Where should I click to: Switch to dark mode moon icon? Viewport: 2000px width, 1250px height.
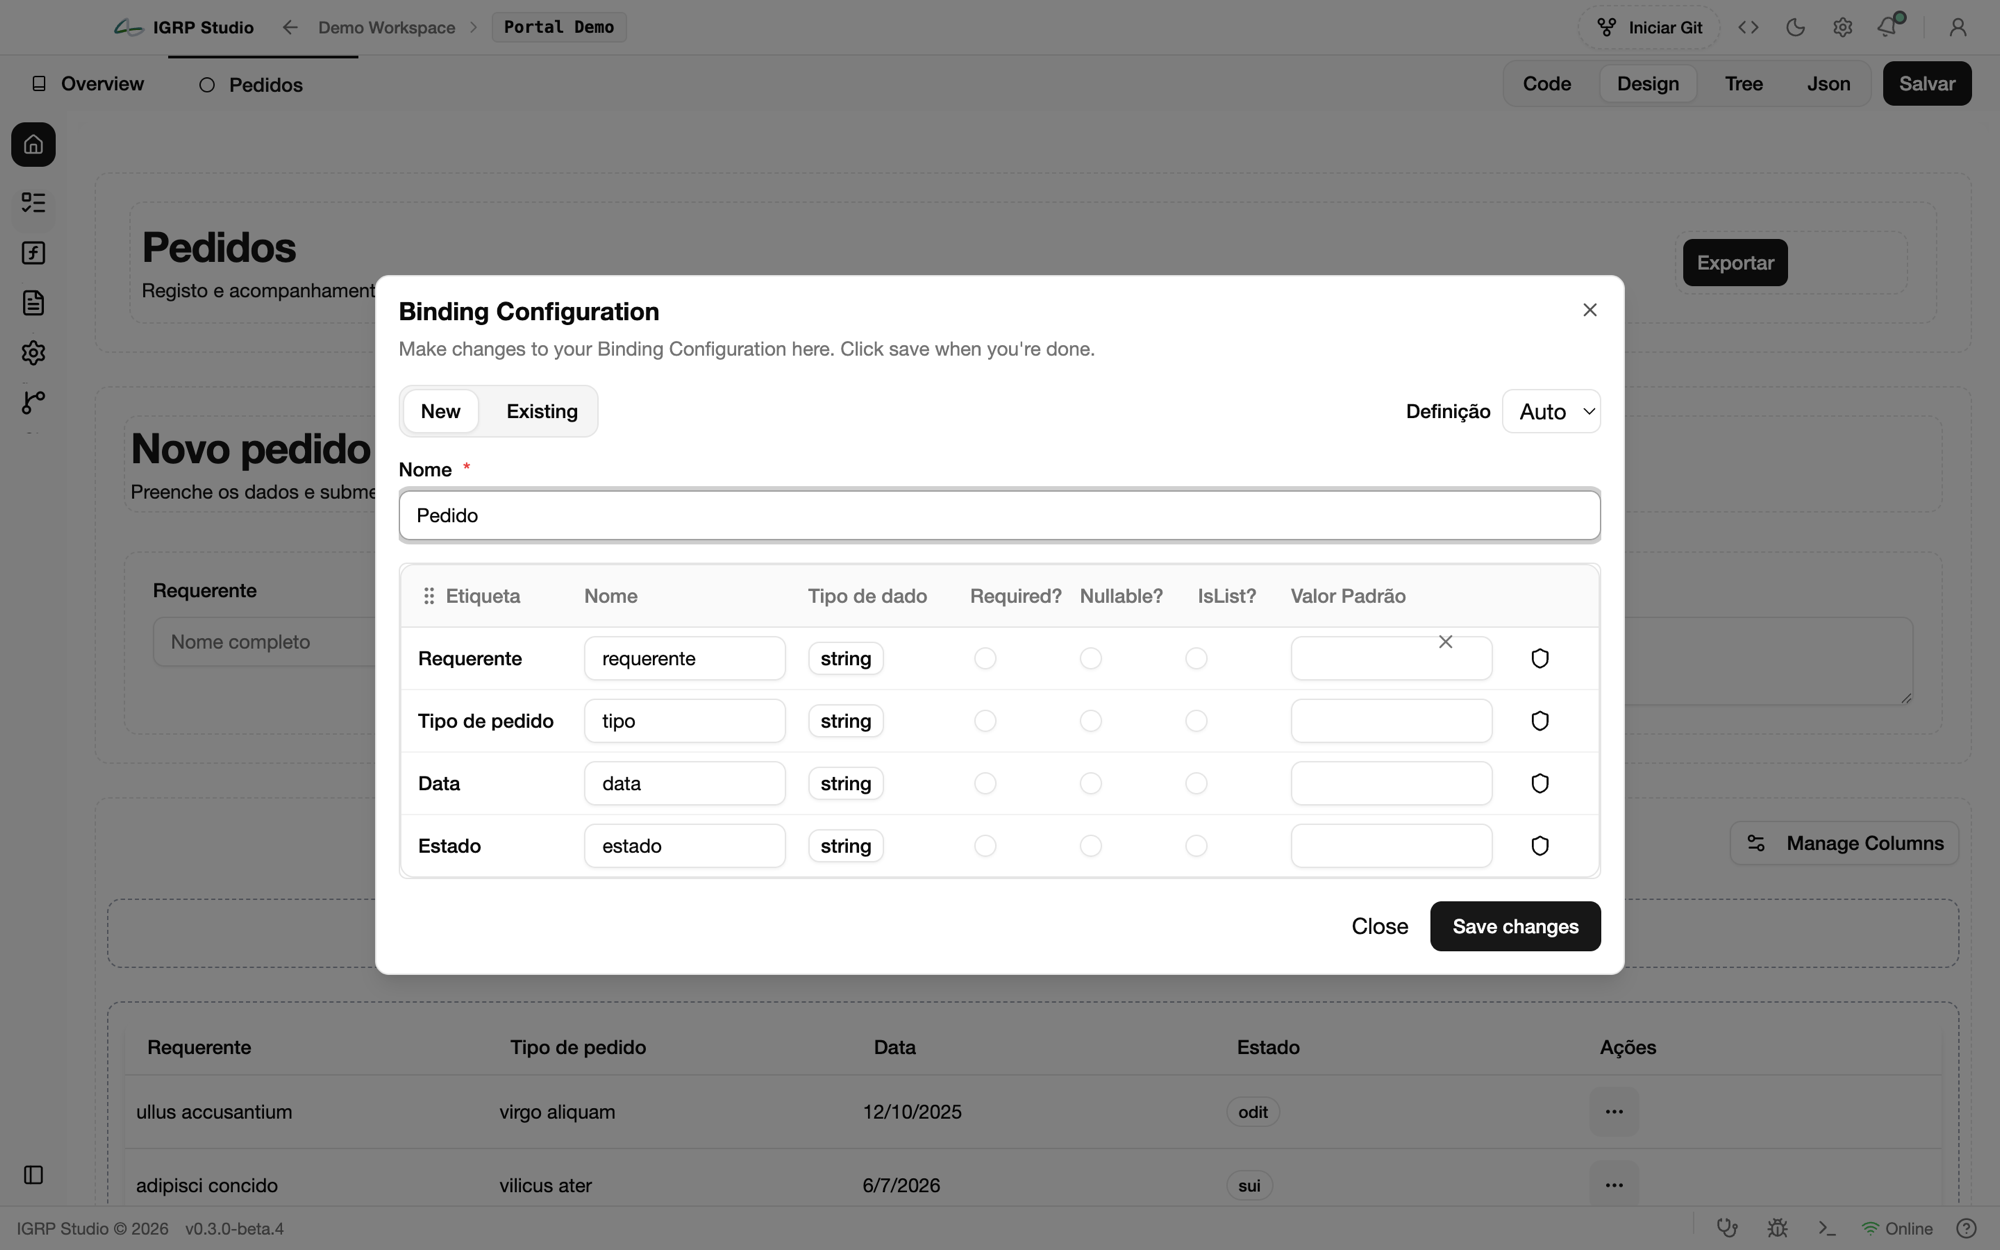[x=1795, y=28]
